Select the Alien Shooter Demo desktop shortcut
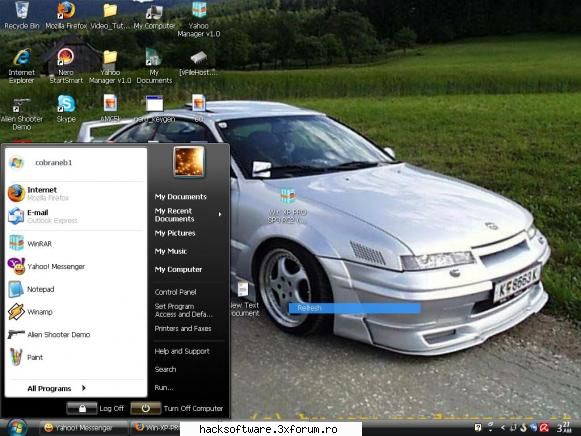The image size is (581, 436). point(21,113)
